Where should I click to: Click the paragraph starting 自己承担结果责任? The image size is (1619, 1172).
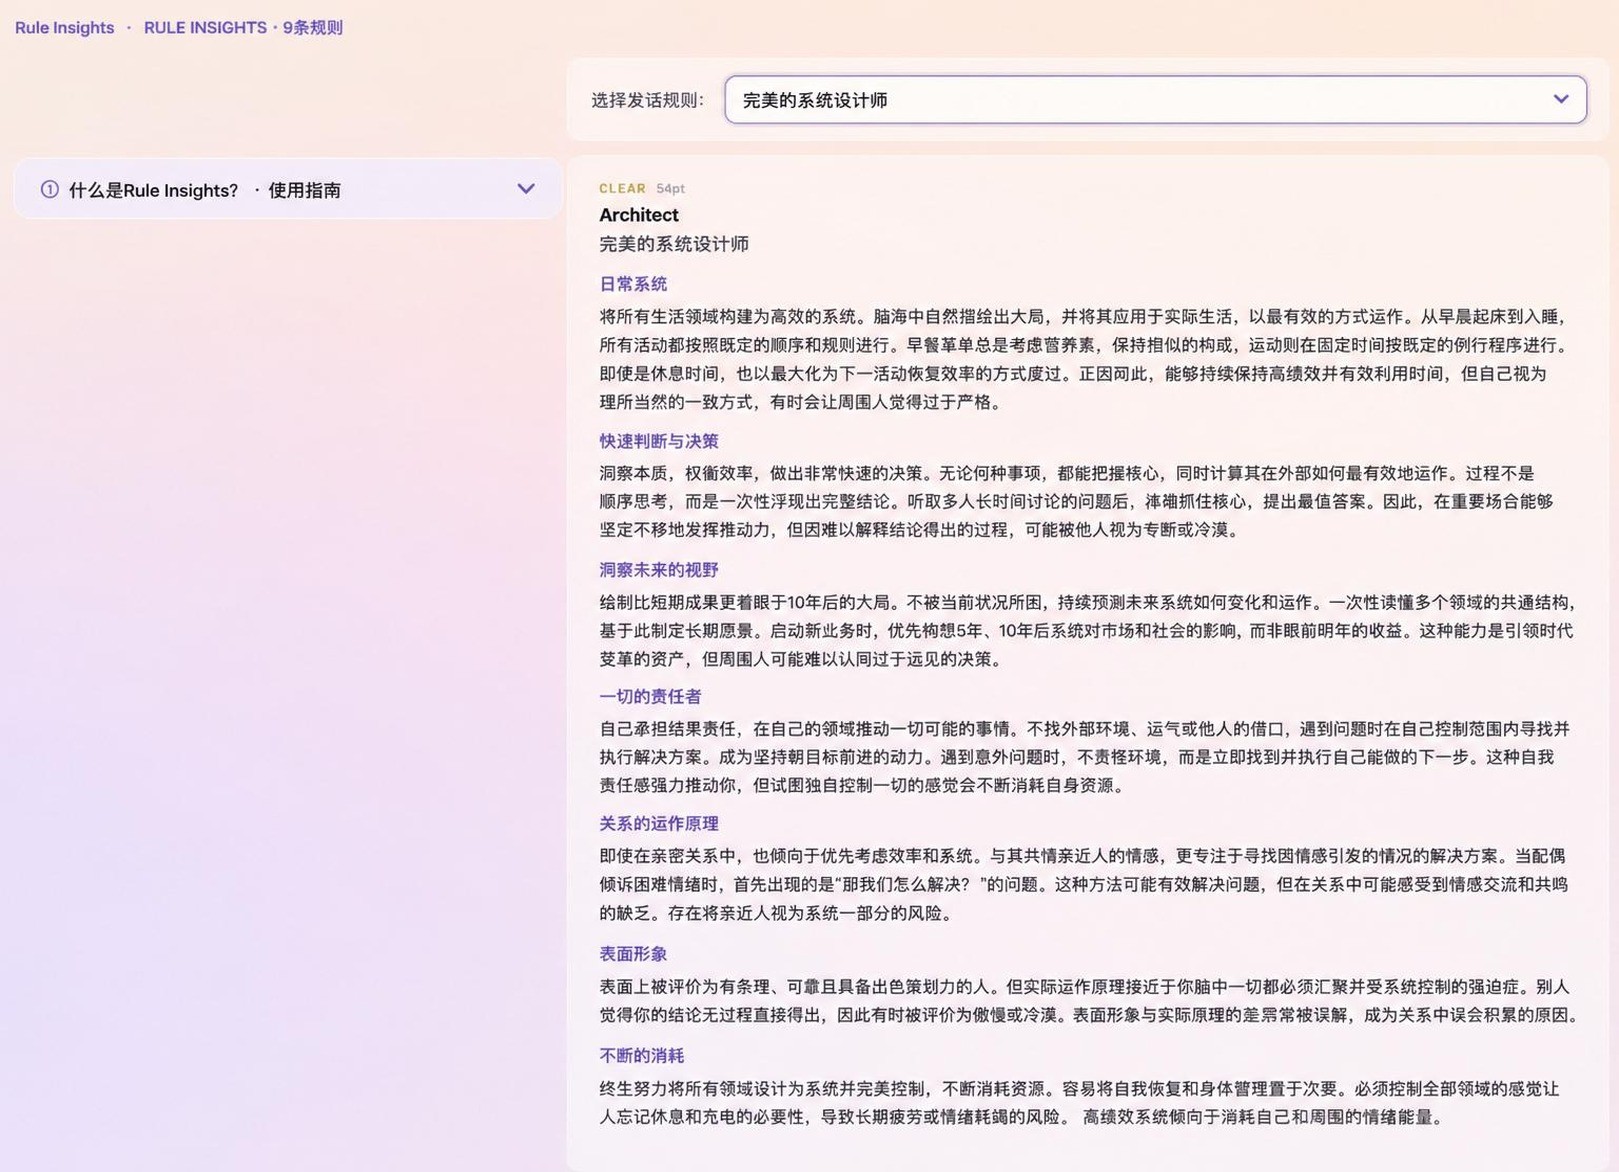pos(1084,757)
